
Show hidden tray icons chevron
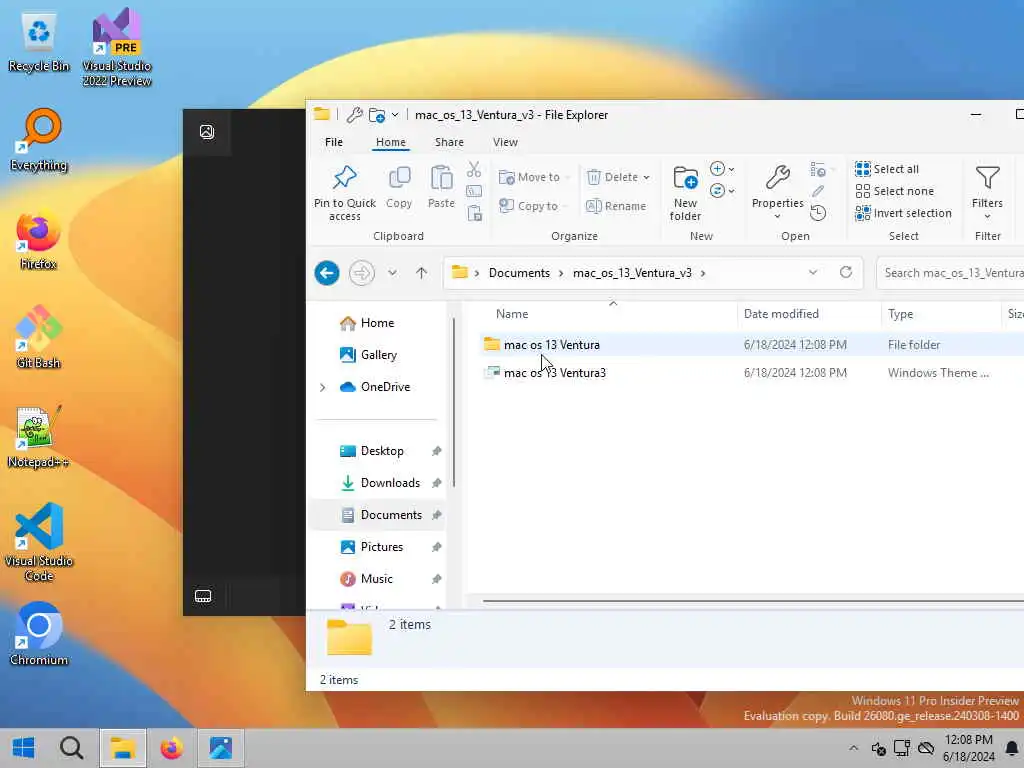854,748
